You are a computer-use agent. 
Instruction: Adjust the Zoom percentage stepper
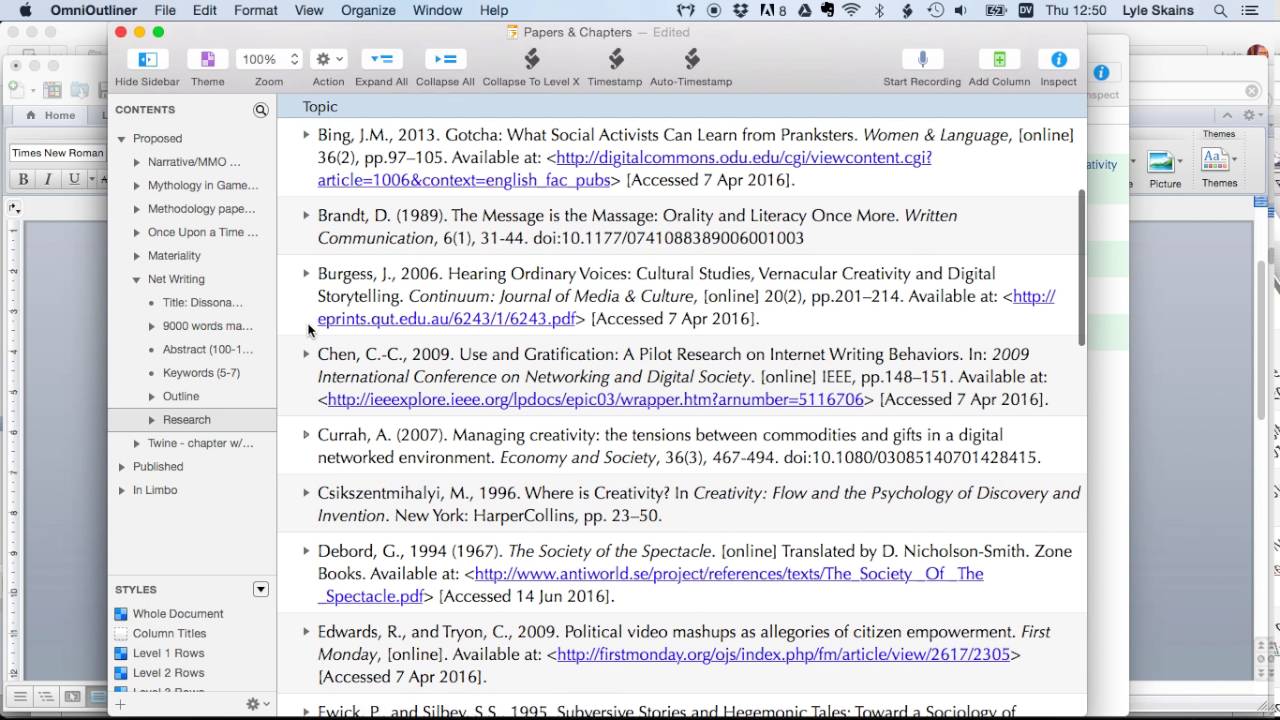(294, 59)
